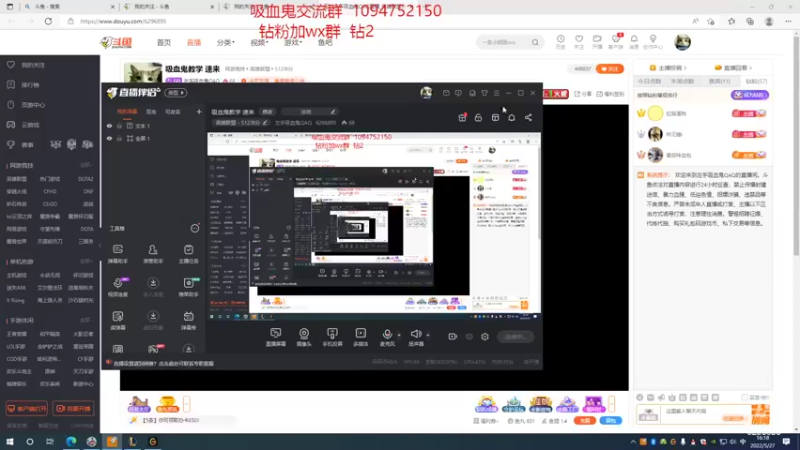This screenshot has width=800, height=450.
Task: Expand the small panel arrow beside bottom-left activity banners
Action: [x=187, y=404]
